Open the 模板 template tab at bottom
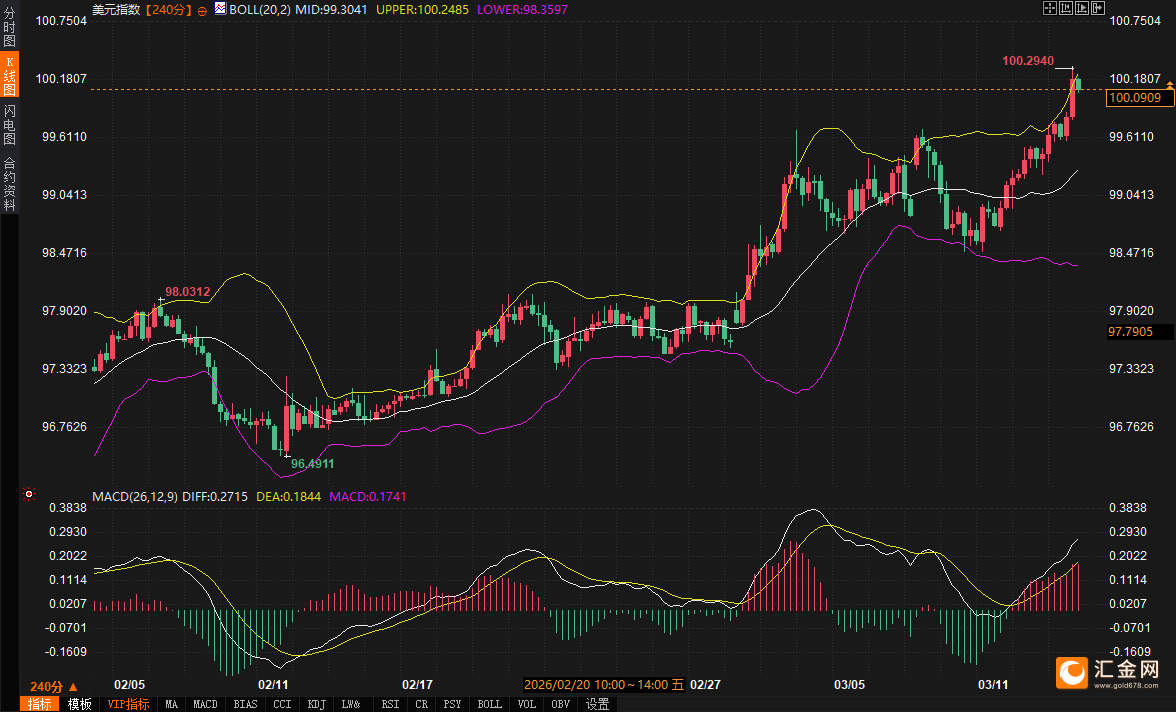The height and width of the screenshot is (712, 1176). coord(80,704)
